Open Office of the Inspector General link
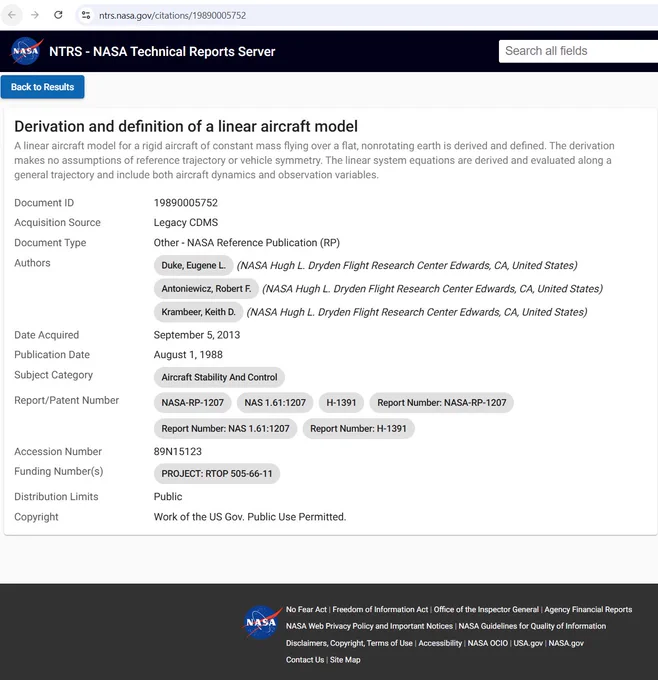Image resolution: width=658 pixels, height=680 pixels. tap(486, 610)
